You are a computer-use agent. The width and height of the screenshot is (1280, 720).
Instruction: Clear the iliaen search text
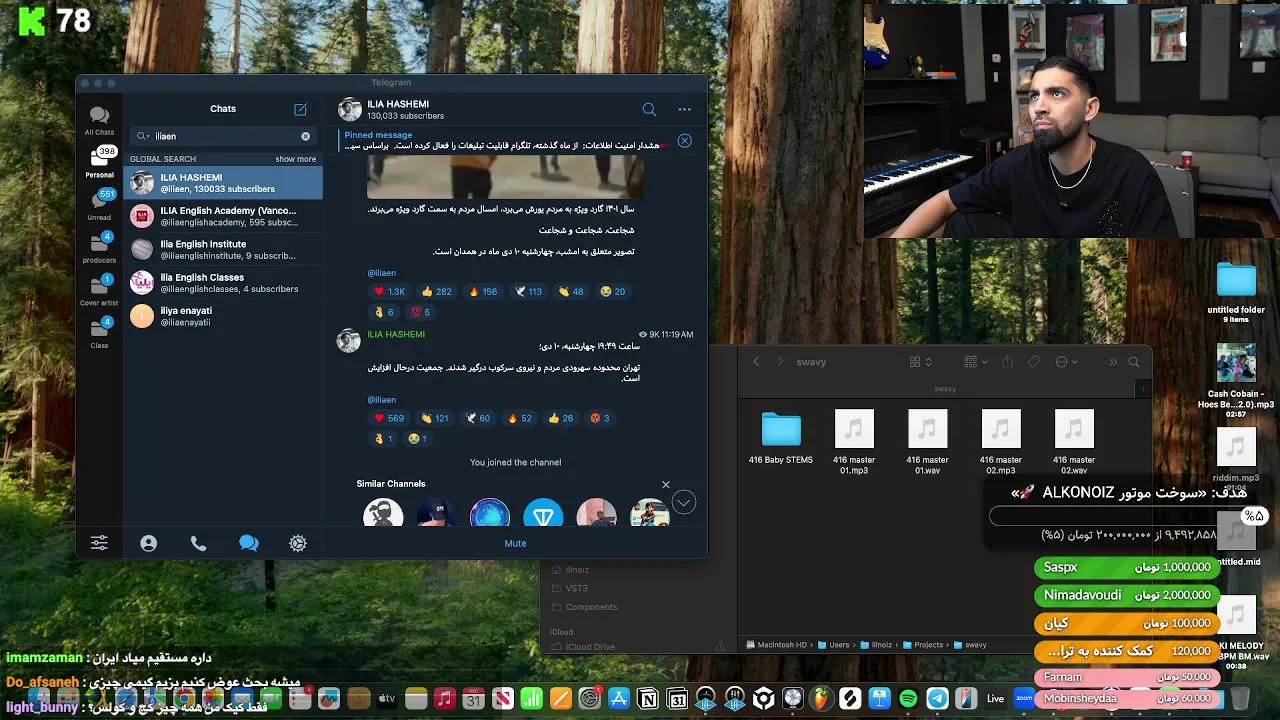[x=305, y=136]
